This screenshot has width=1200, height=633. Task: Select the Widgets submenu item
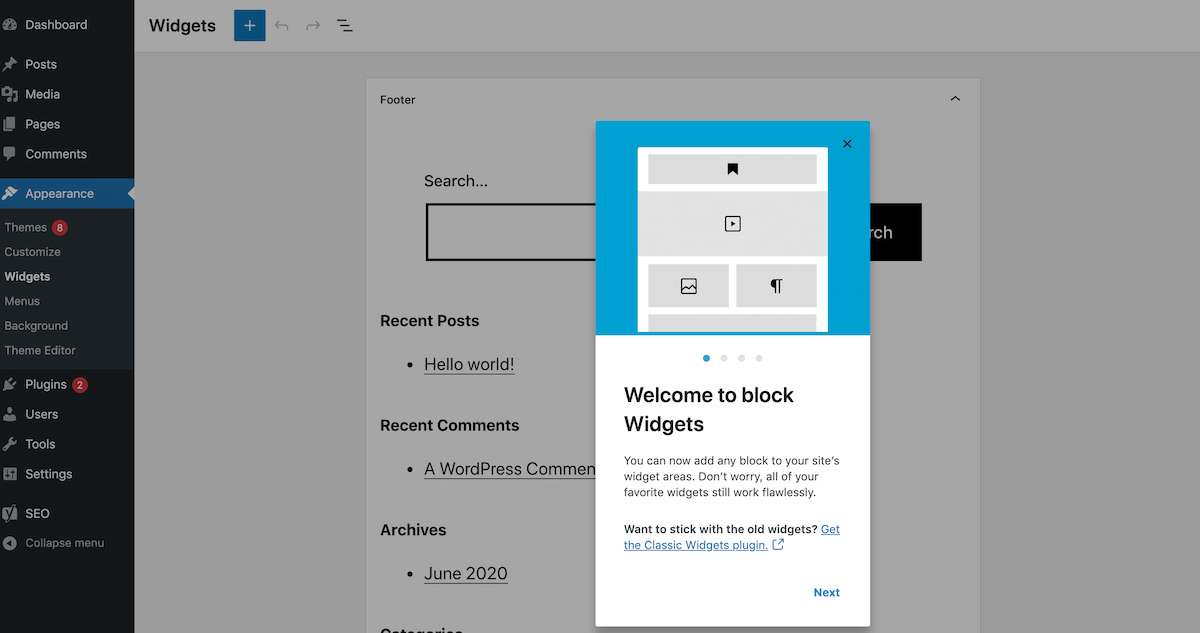(x=27, y=277)
